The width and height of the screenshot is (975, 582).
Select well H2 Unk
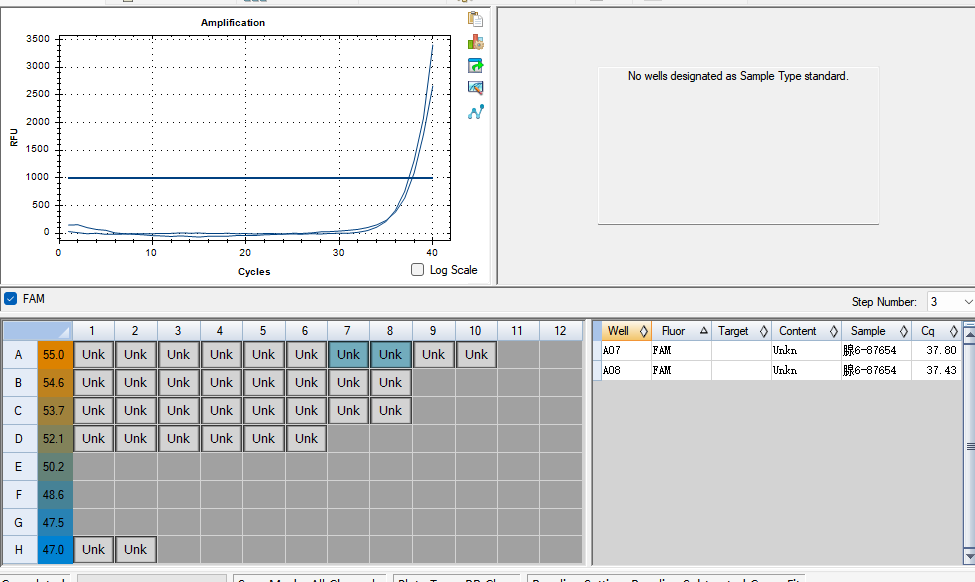pyautogui.click(x=136, y=550)
